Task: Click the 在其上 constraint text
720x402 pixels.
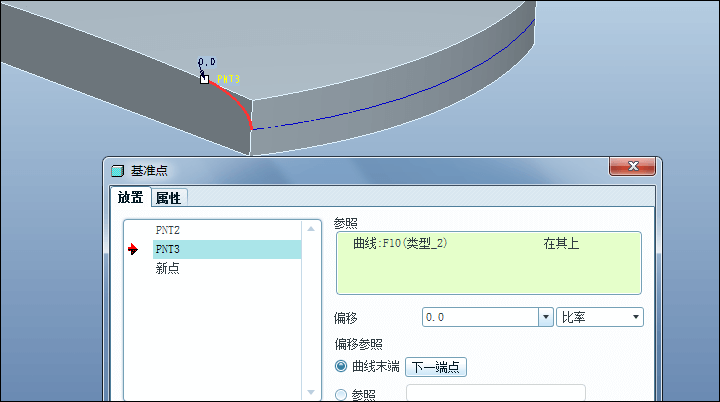Action: tap(561, 243)
